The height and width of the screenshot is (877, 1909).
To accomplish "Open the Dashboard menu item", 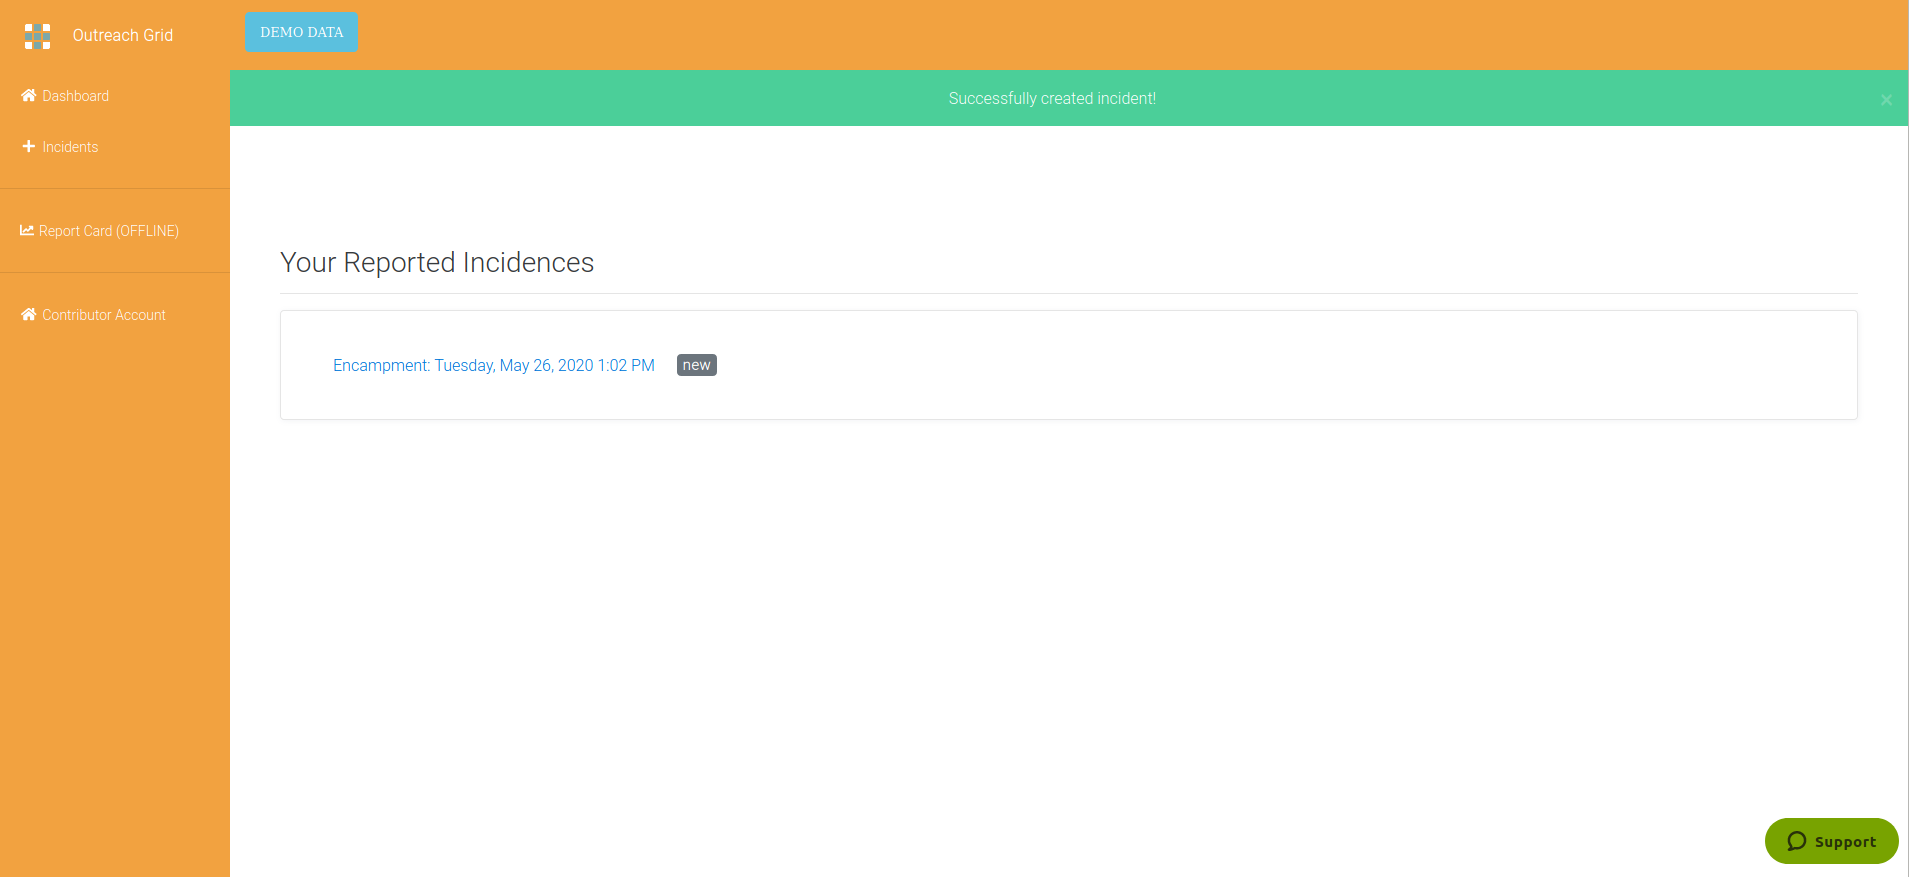I will 75,96.
